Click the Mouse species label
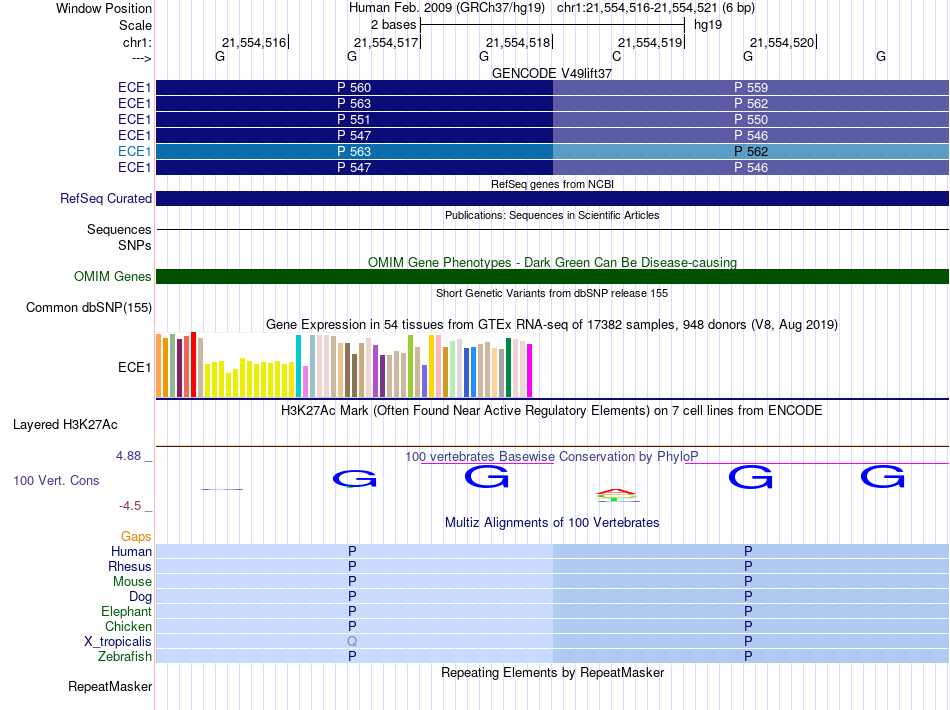This screenshot has width=950, height=710. 132,582
